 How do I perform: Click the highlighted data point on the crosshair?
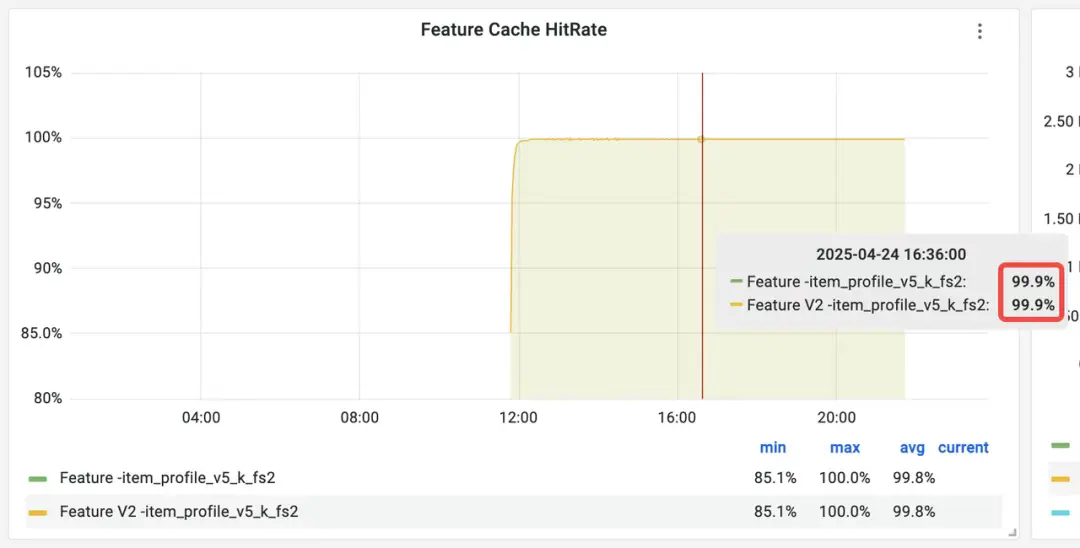(701, 139)
